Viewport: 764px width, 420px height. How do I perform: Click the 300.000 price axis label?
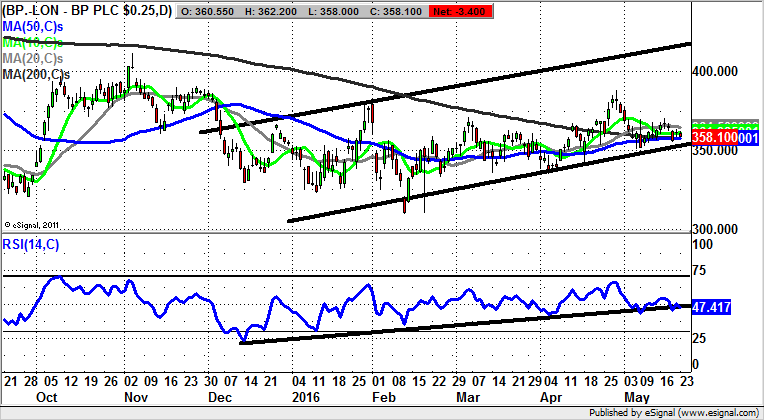(x=717, y=229)
